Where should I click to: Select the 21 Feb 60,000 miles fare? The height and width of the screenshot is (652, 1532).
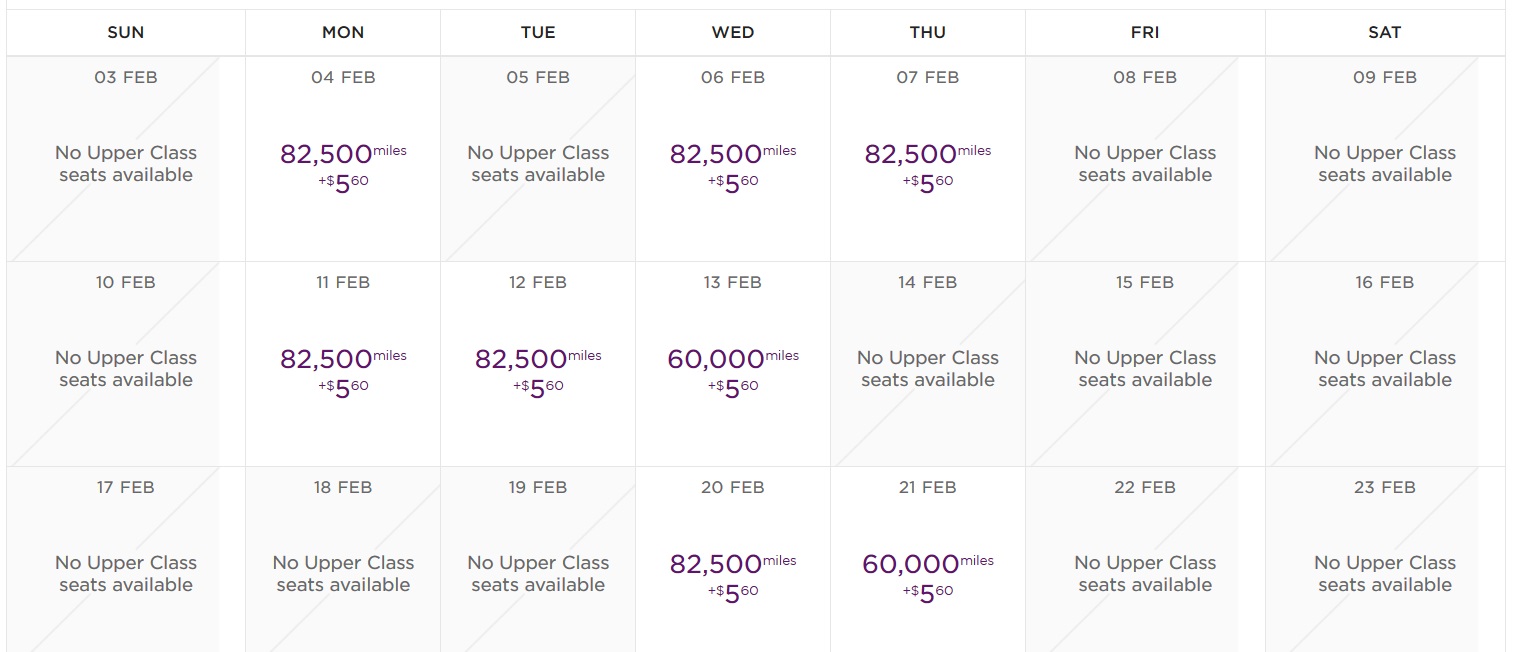927,577
